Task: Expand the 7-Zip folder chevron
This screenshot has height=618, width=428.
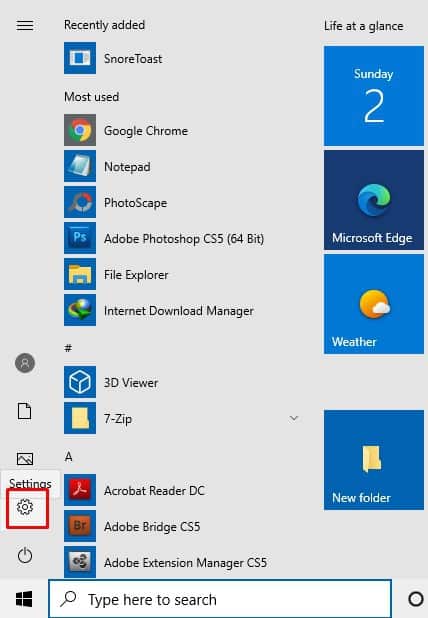Action: point(294,418)
